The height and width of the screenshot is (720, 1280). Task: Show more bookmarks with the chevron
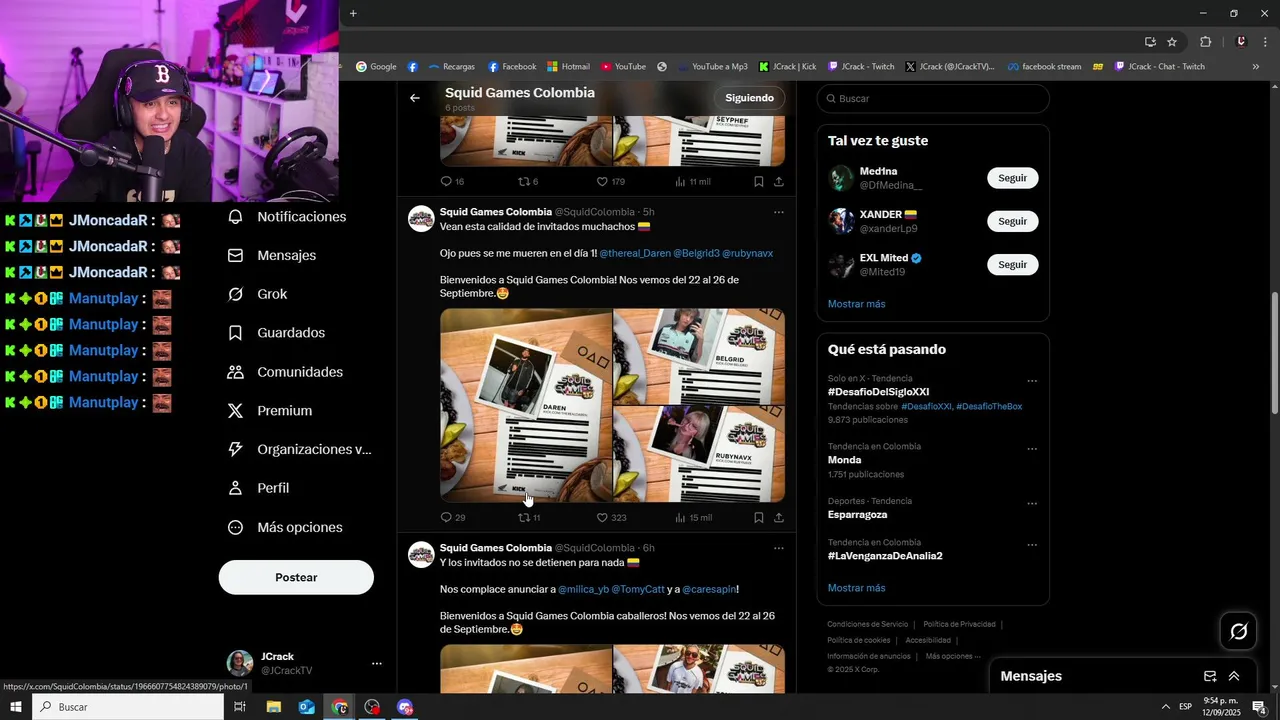[1256, 67]
